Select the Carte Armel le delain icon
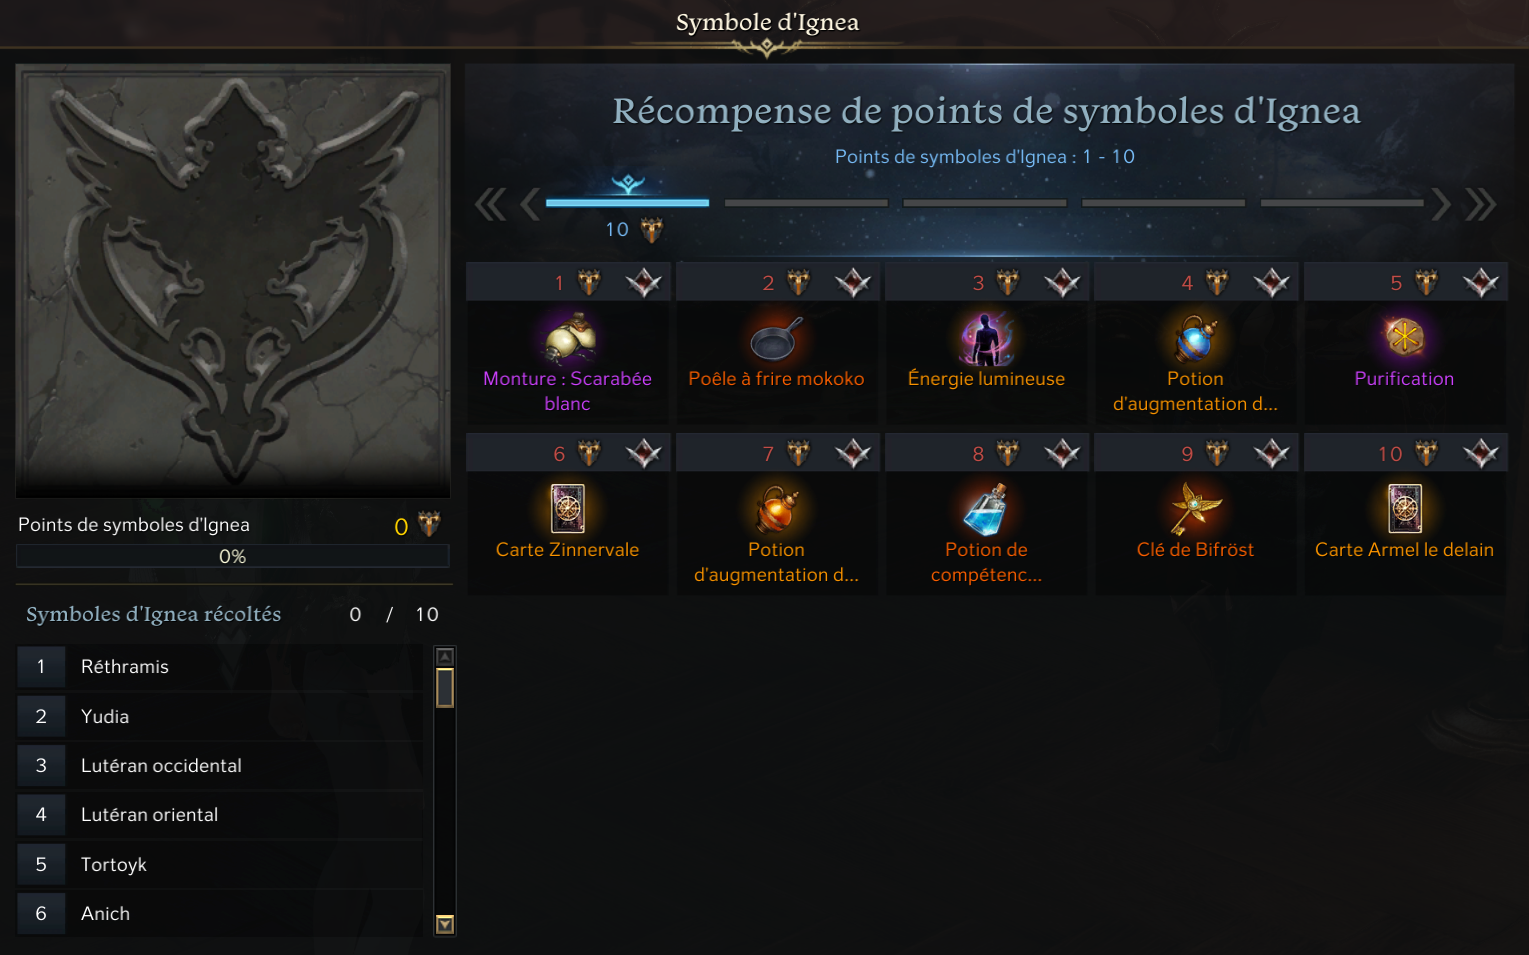Viewport: 1529px width, 955px height. point(1404,509)
